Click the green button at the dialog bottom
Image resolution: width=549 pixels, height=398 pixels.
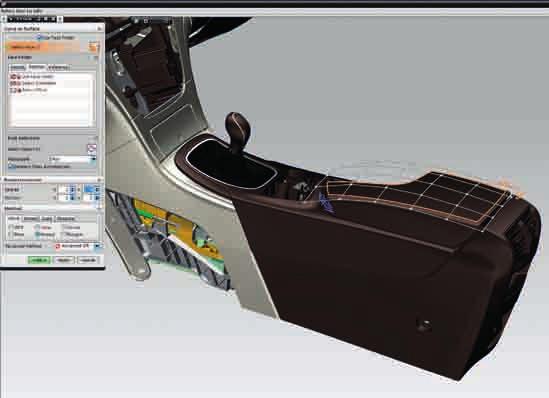[x=39, y=260]
